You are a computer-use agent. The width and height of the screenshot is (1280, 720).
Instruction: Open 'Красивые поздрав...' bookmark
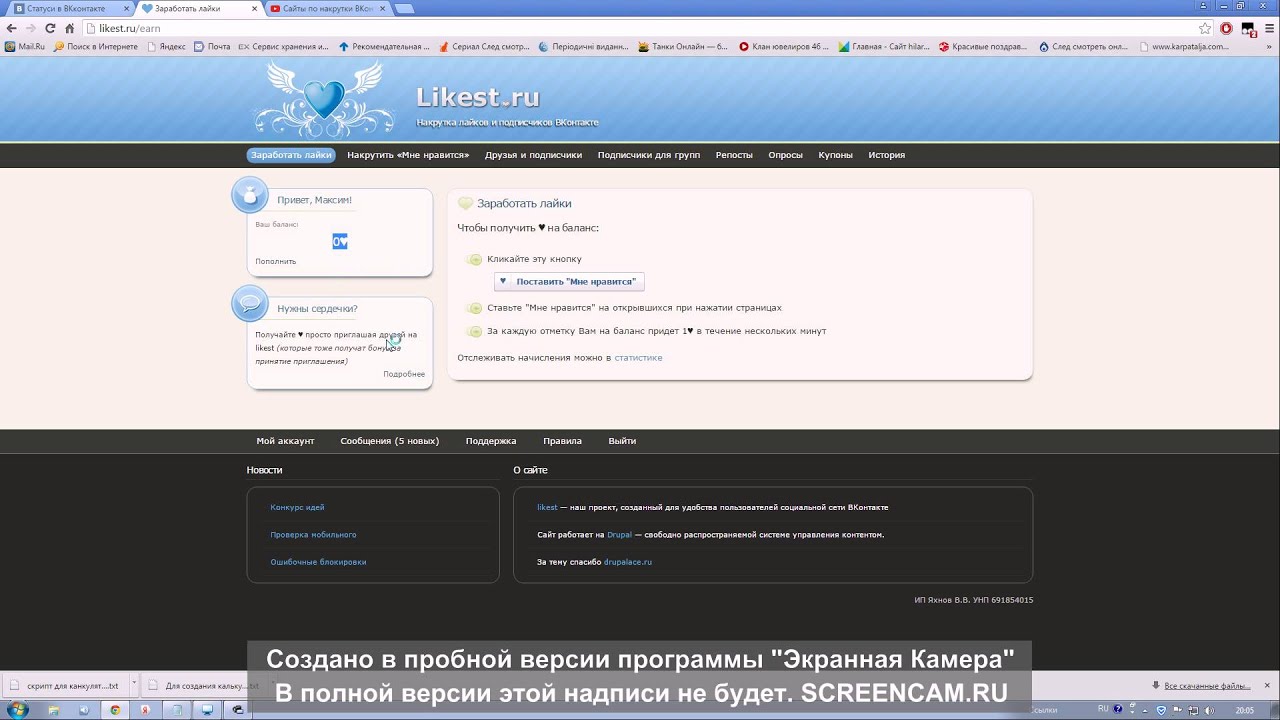click(984, 46)
